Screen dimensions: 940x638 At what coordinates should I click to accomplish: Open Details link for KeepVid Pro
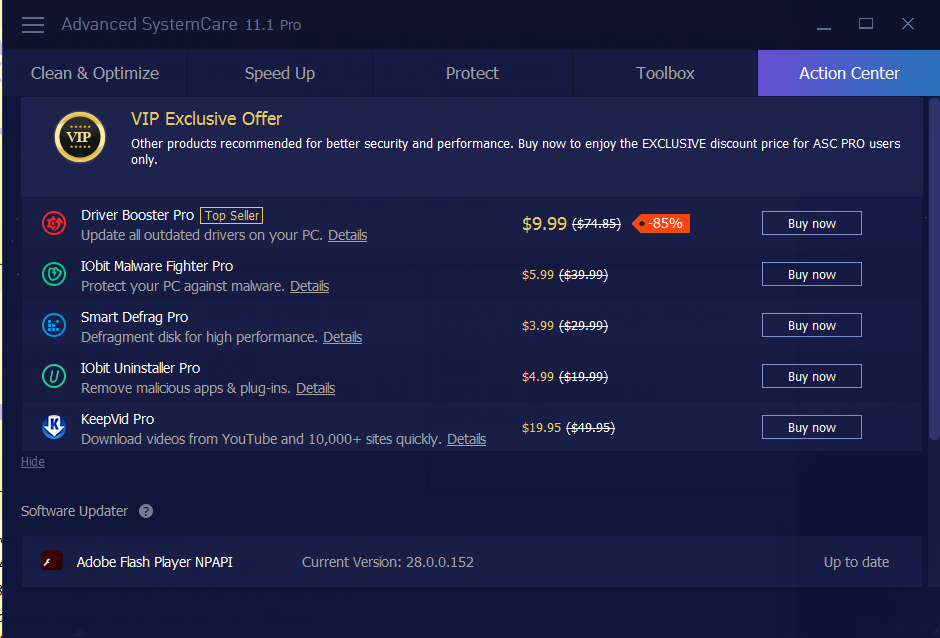(x=467, y=439)
